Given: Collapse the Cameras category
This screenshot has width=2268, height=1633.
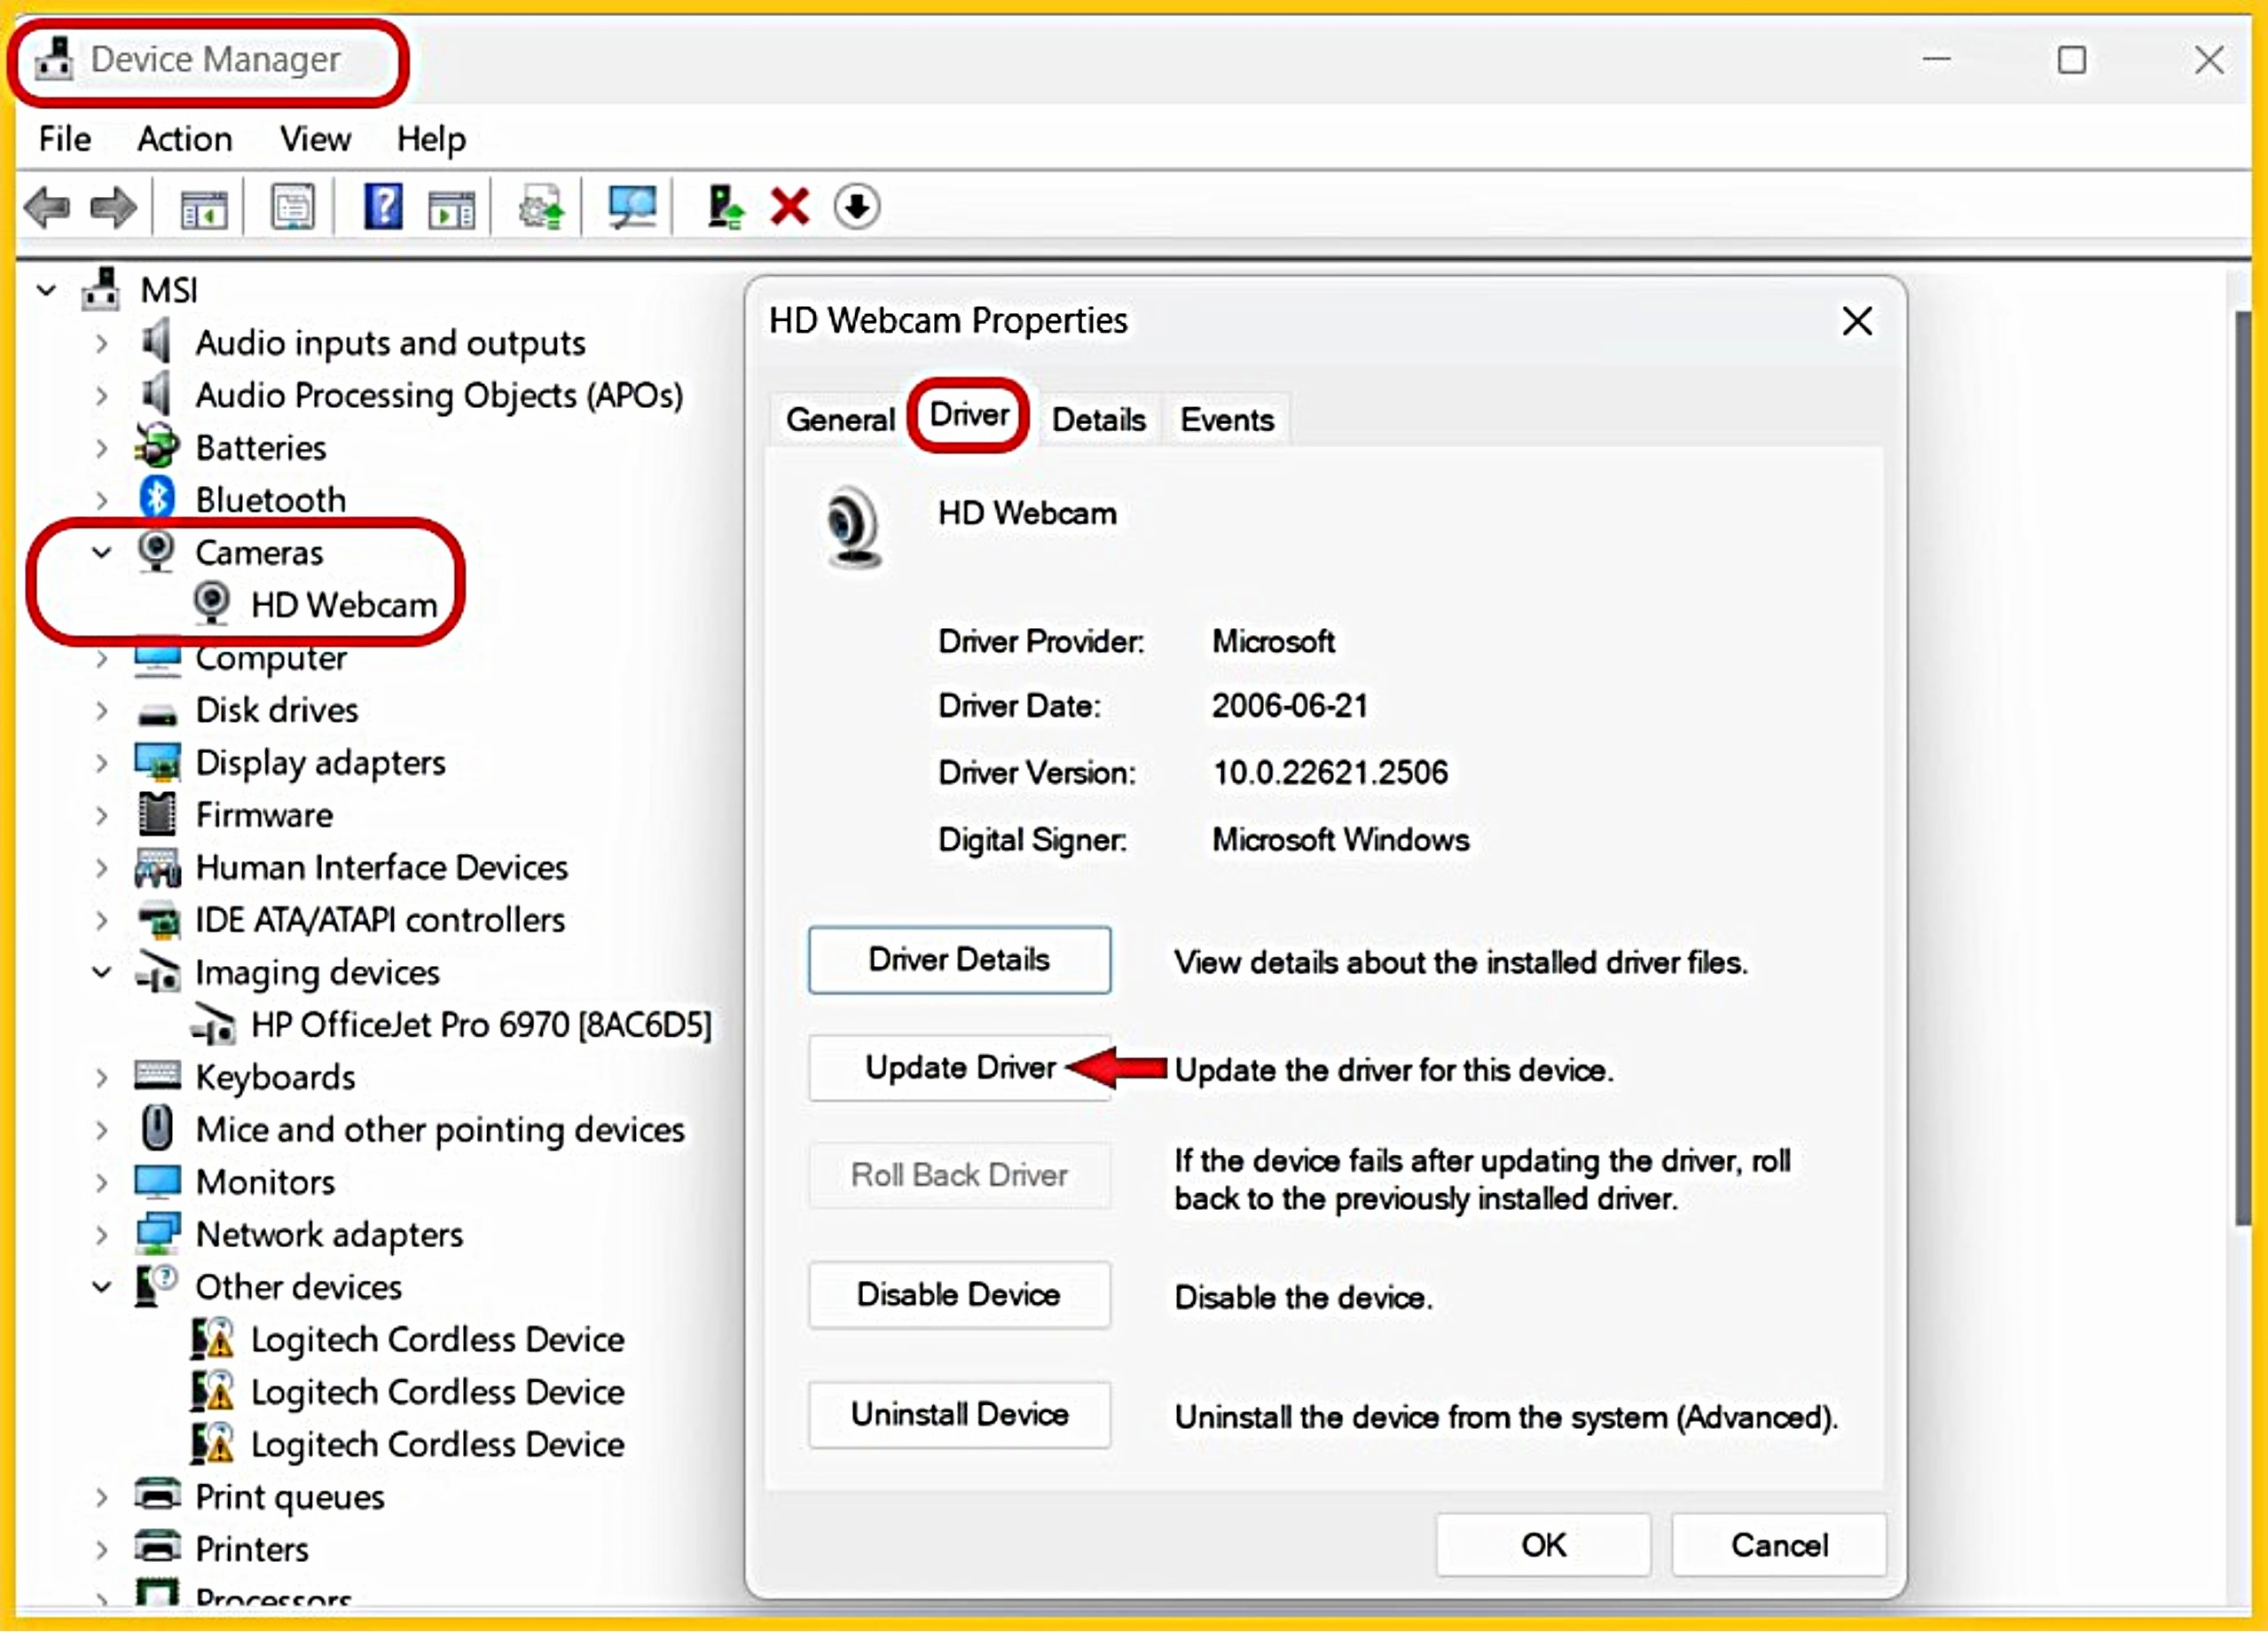Looking at the screenshot, I should click(x=101, y=552).
